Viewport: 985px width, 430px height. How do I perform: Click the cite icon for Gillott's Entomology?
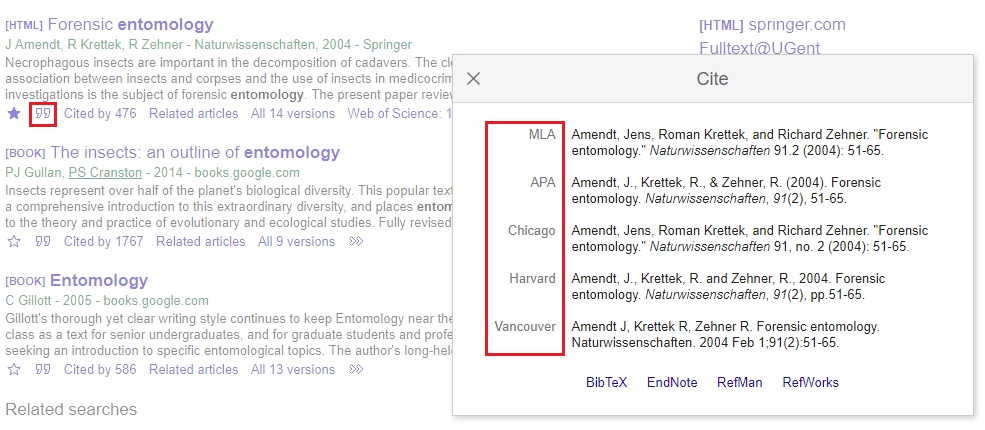point(43,369)
